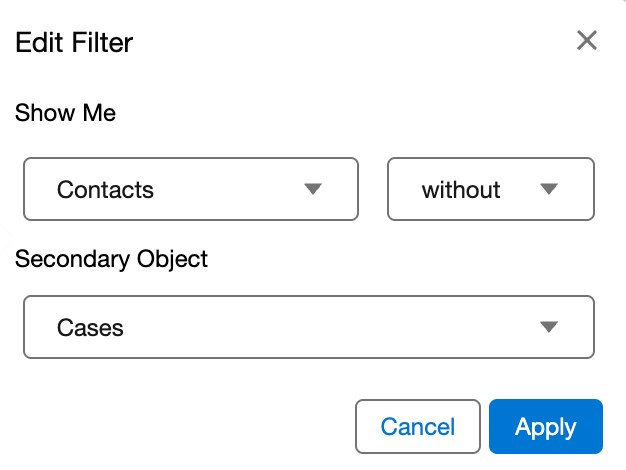Change the Show Me object from Contacts
The height and width of the screenshot is (470, 626).
tap(190, 189)
